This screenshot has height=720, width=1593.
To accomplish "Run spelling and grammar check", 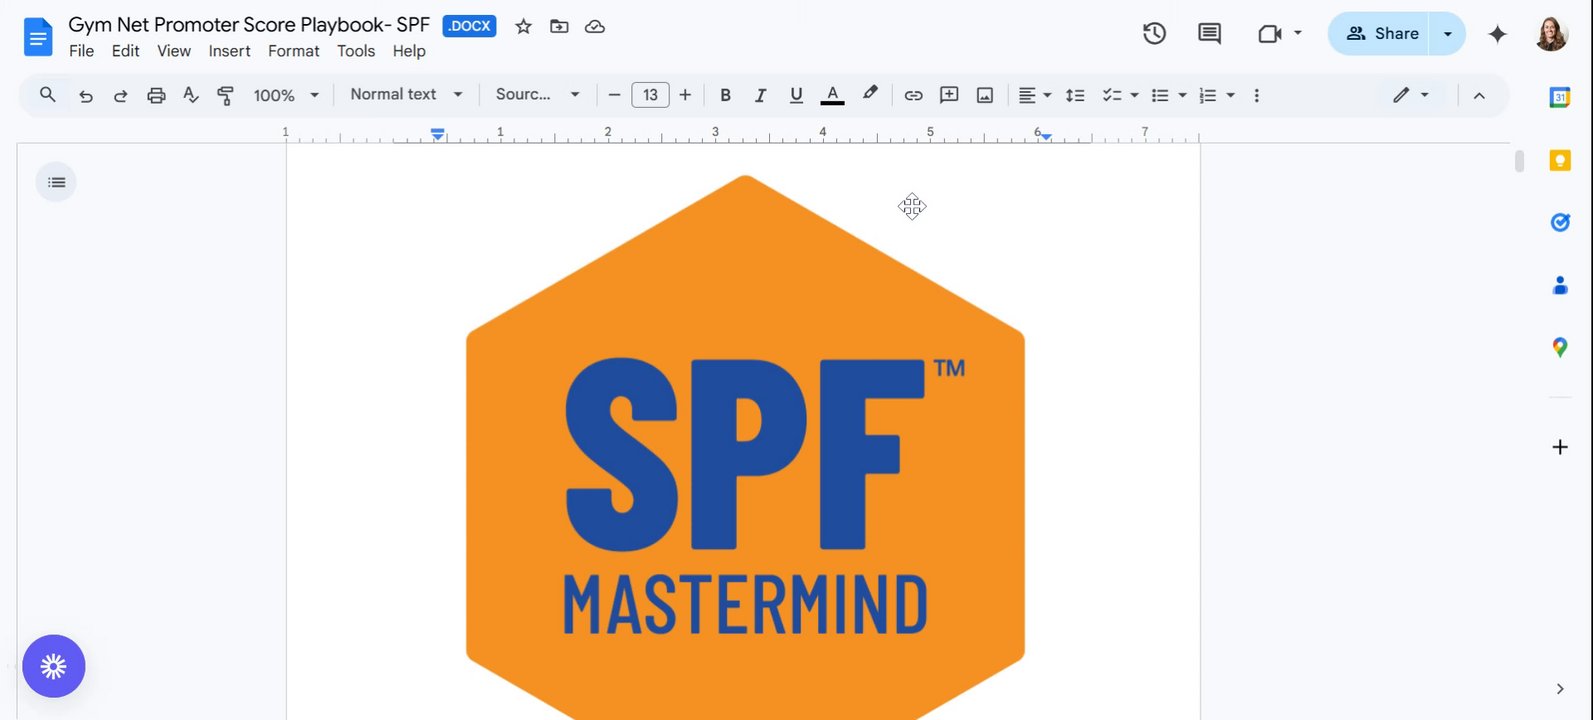I will point(191,96).
